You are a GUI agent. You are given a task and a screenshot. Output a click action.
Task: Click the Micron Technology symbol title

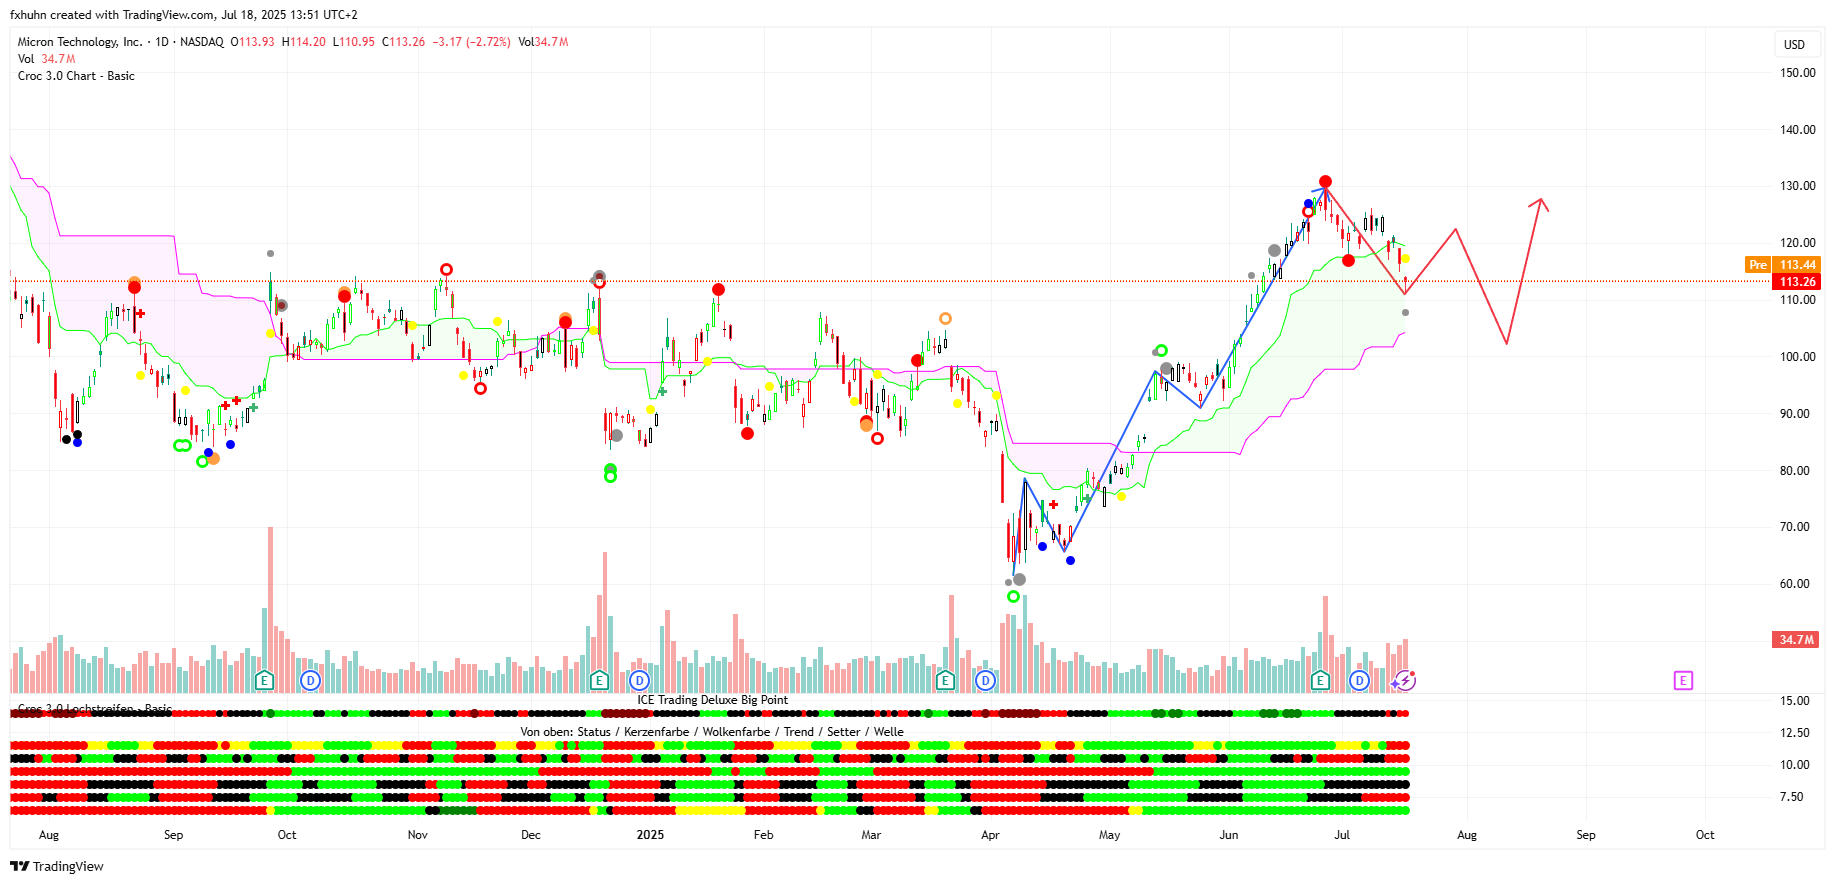click(80, 42)
